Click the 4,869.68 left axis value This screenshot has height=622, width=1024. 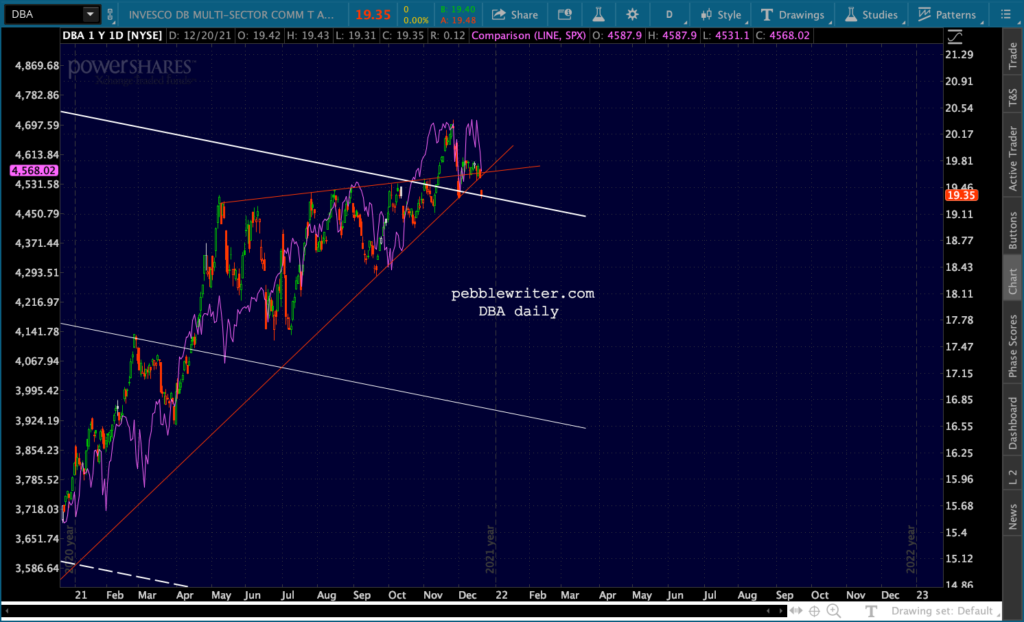point(37,66)
